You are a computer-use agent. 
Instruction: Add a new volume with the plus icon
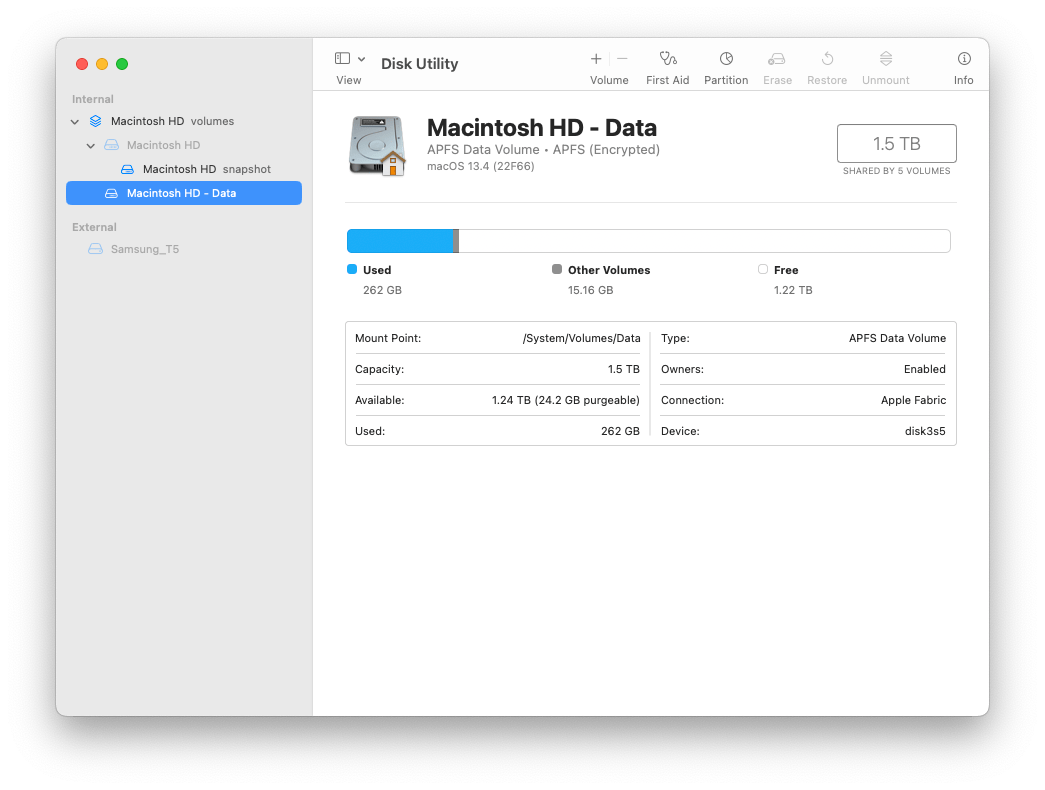596,59
